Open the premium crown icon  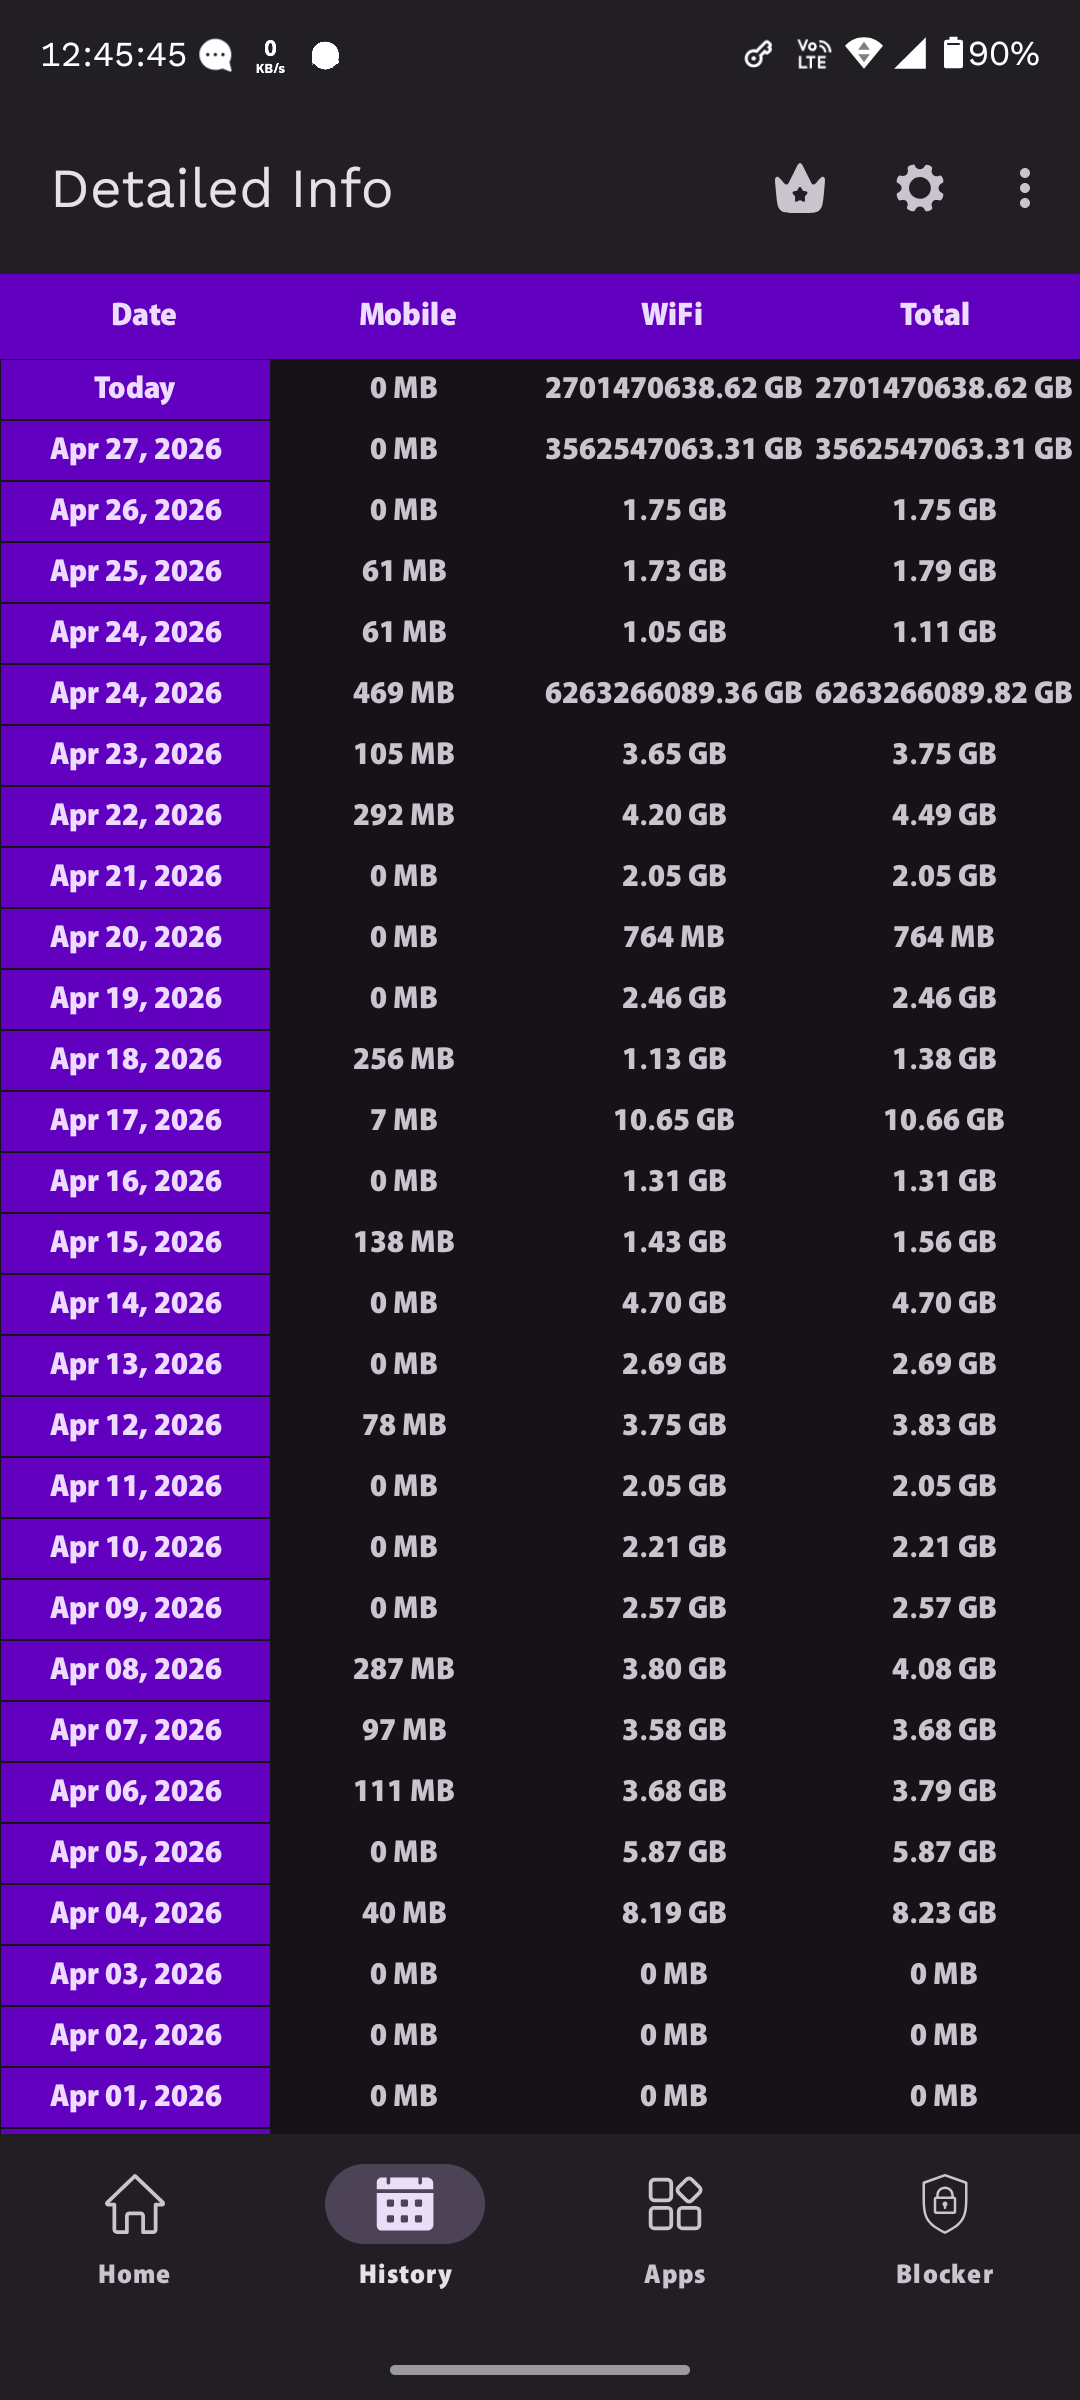(800, 188)
